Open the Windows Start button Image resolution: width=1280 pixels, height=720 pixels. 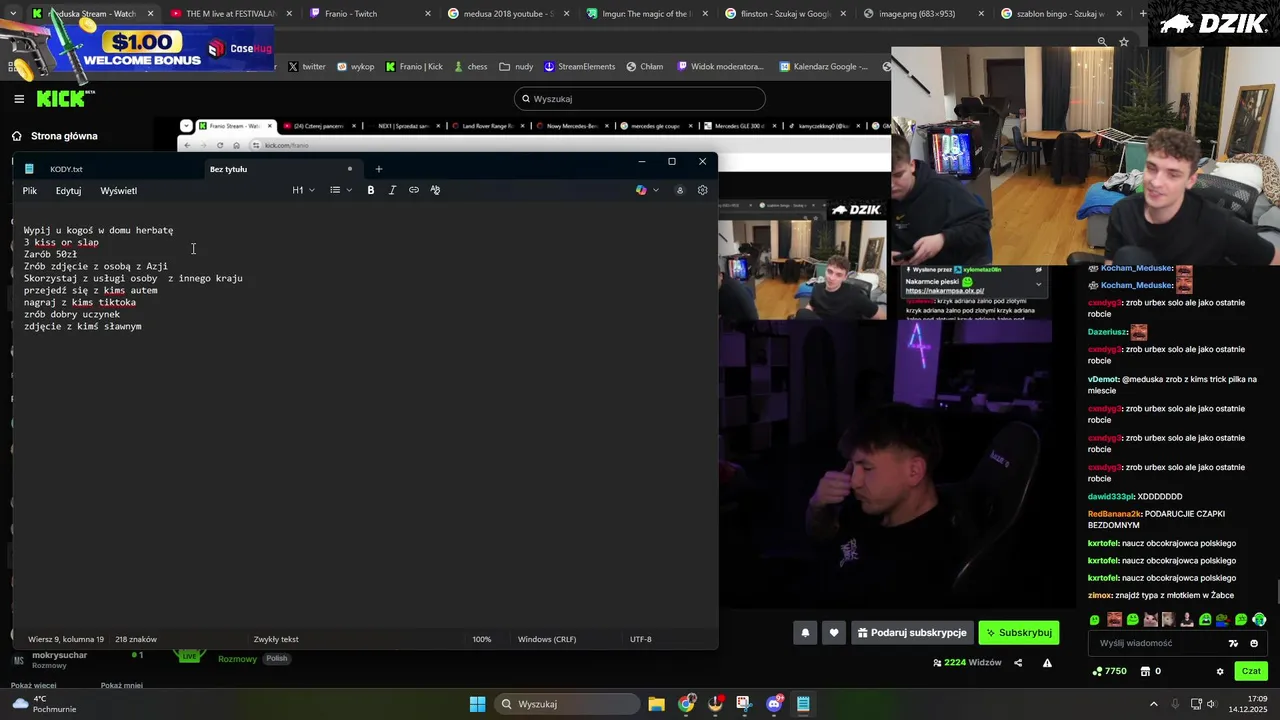(477, 704)
